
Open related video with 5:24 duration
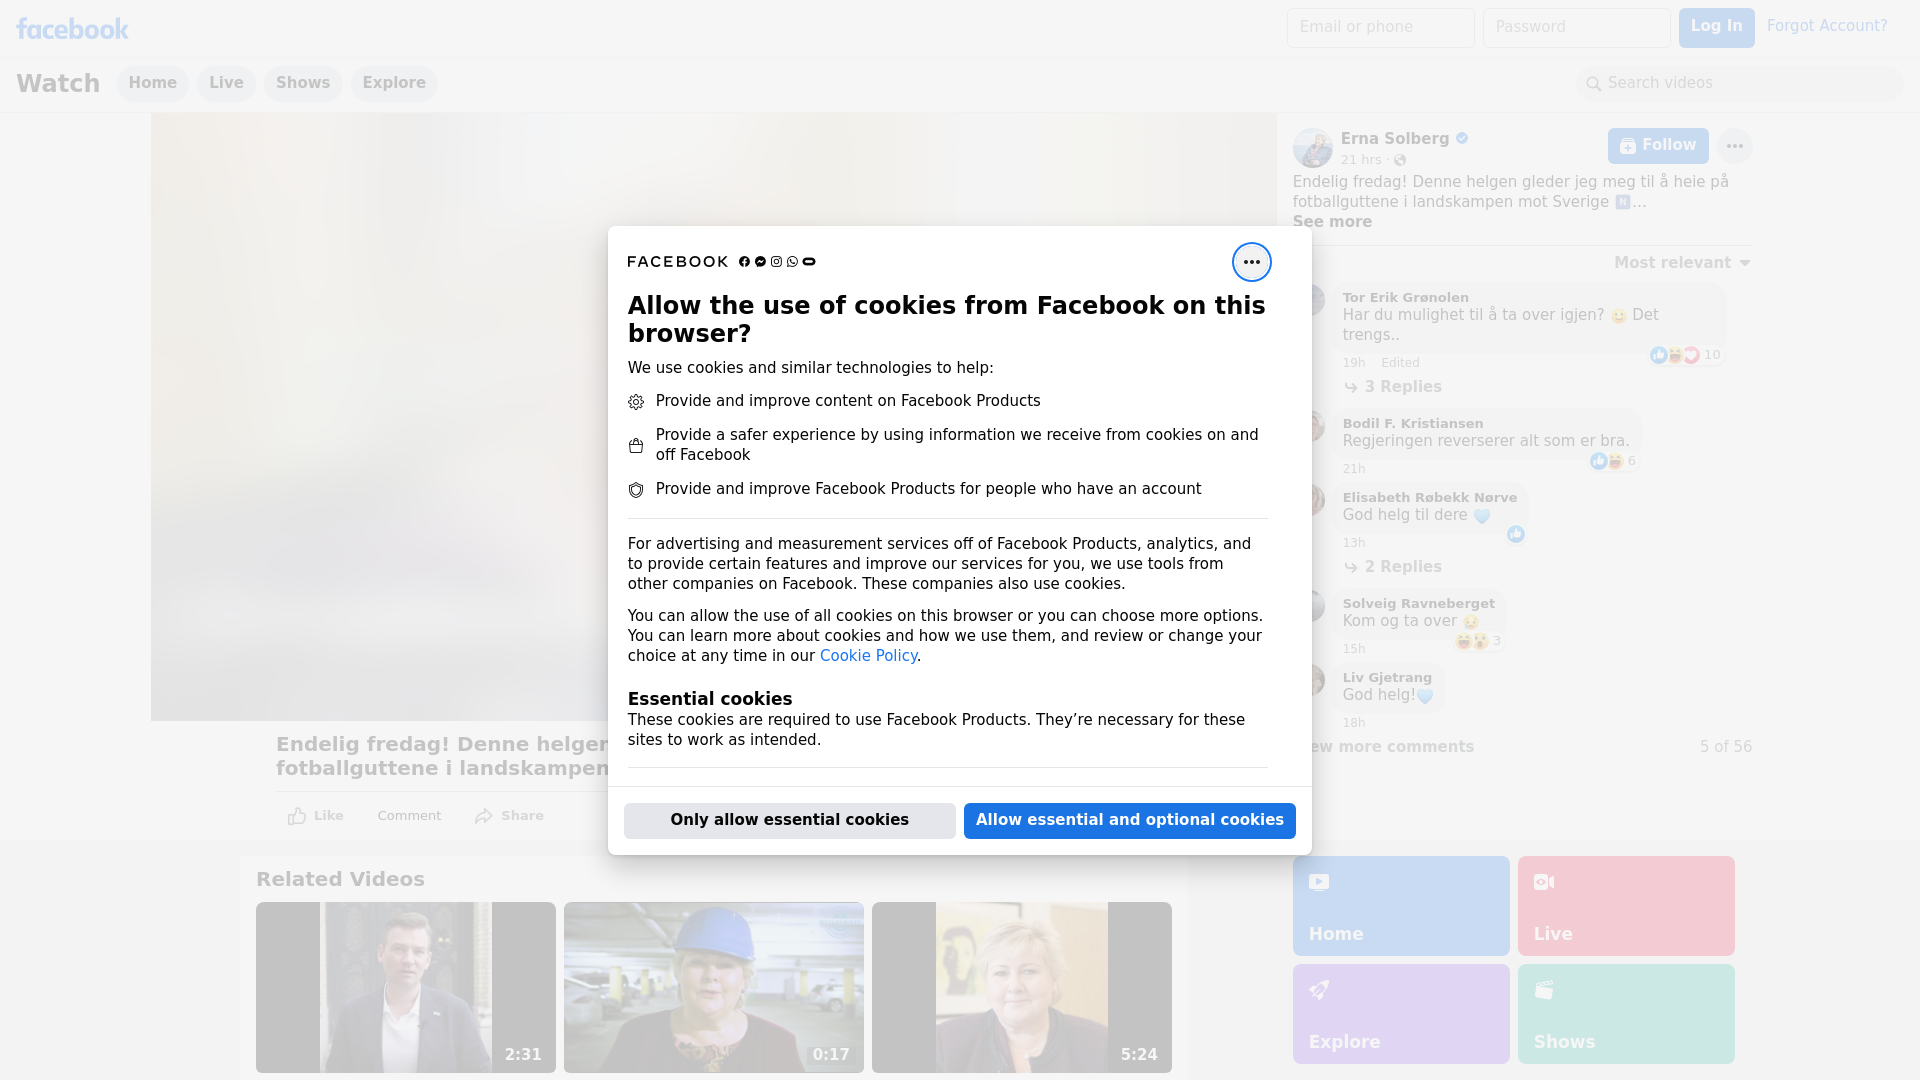[x=1022, y=988]
